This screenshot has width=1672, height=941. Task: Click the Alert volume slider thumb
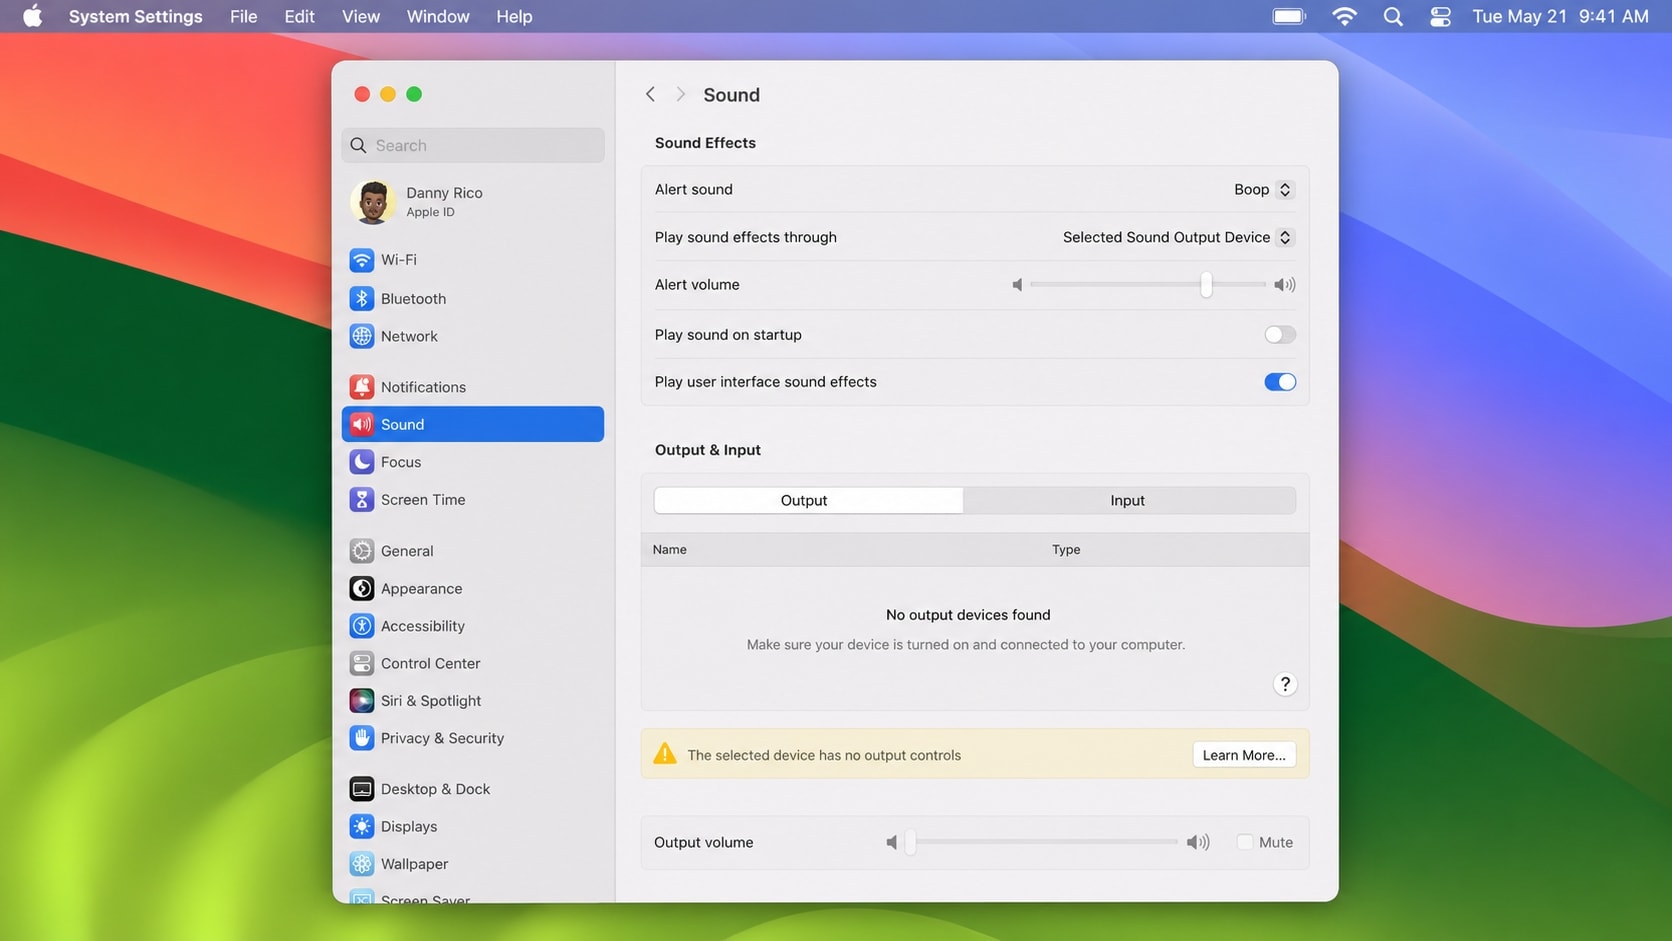click(1206, 285)
